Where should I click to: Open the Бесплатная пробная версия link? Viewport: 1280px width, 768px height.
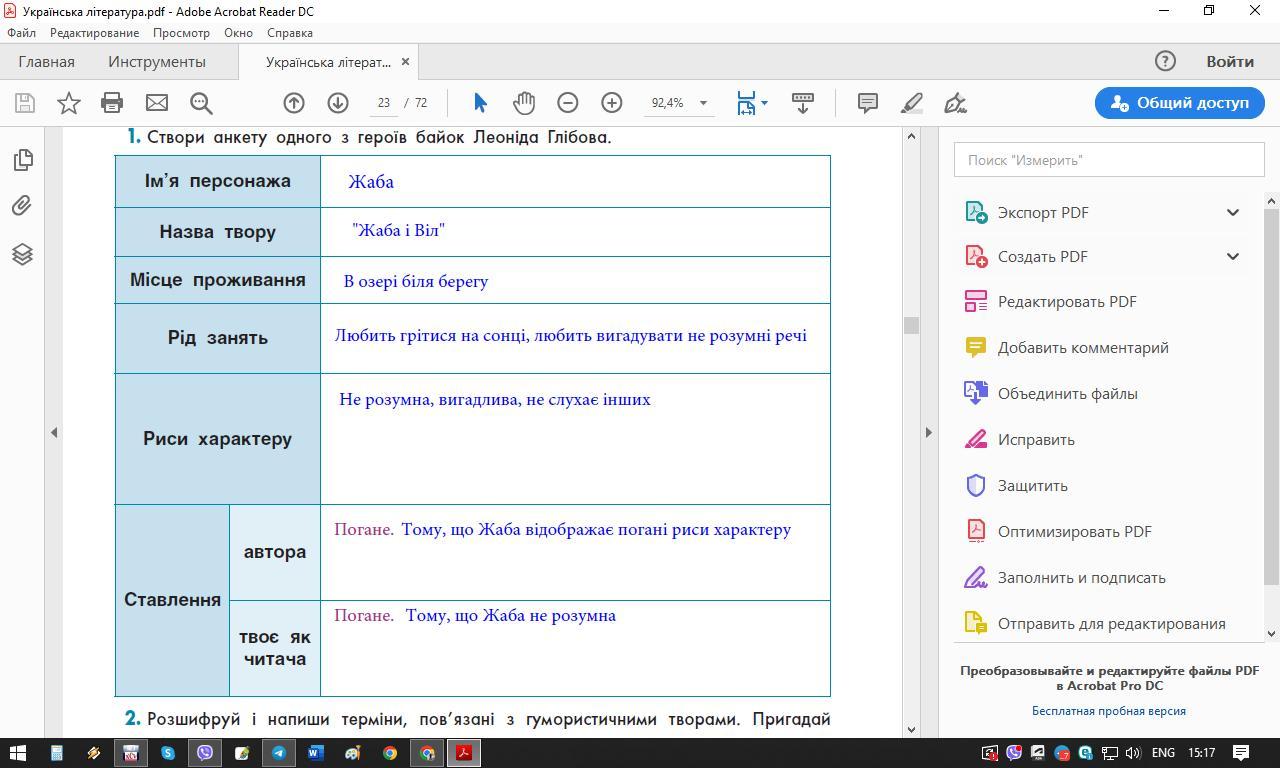[1108, 711]
